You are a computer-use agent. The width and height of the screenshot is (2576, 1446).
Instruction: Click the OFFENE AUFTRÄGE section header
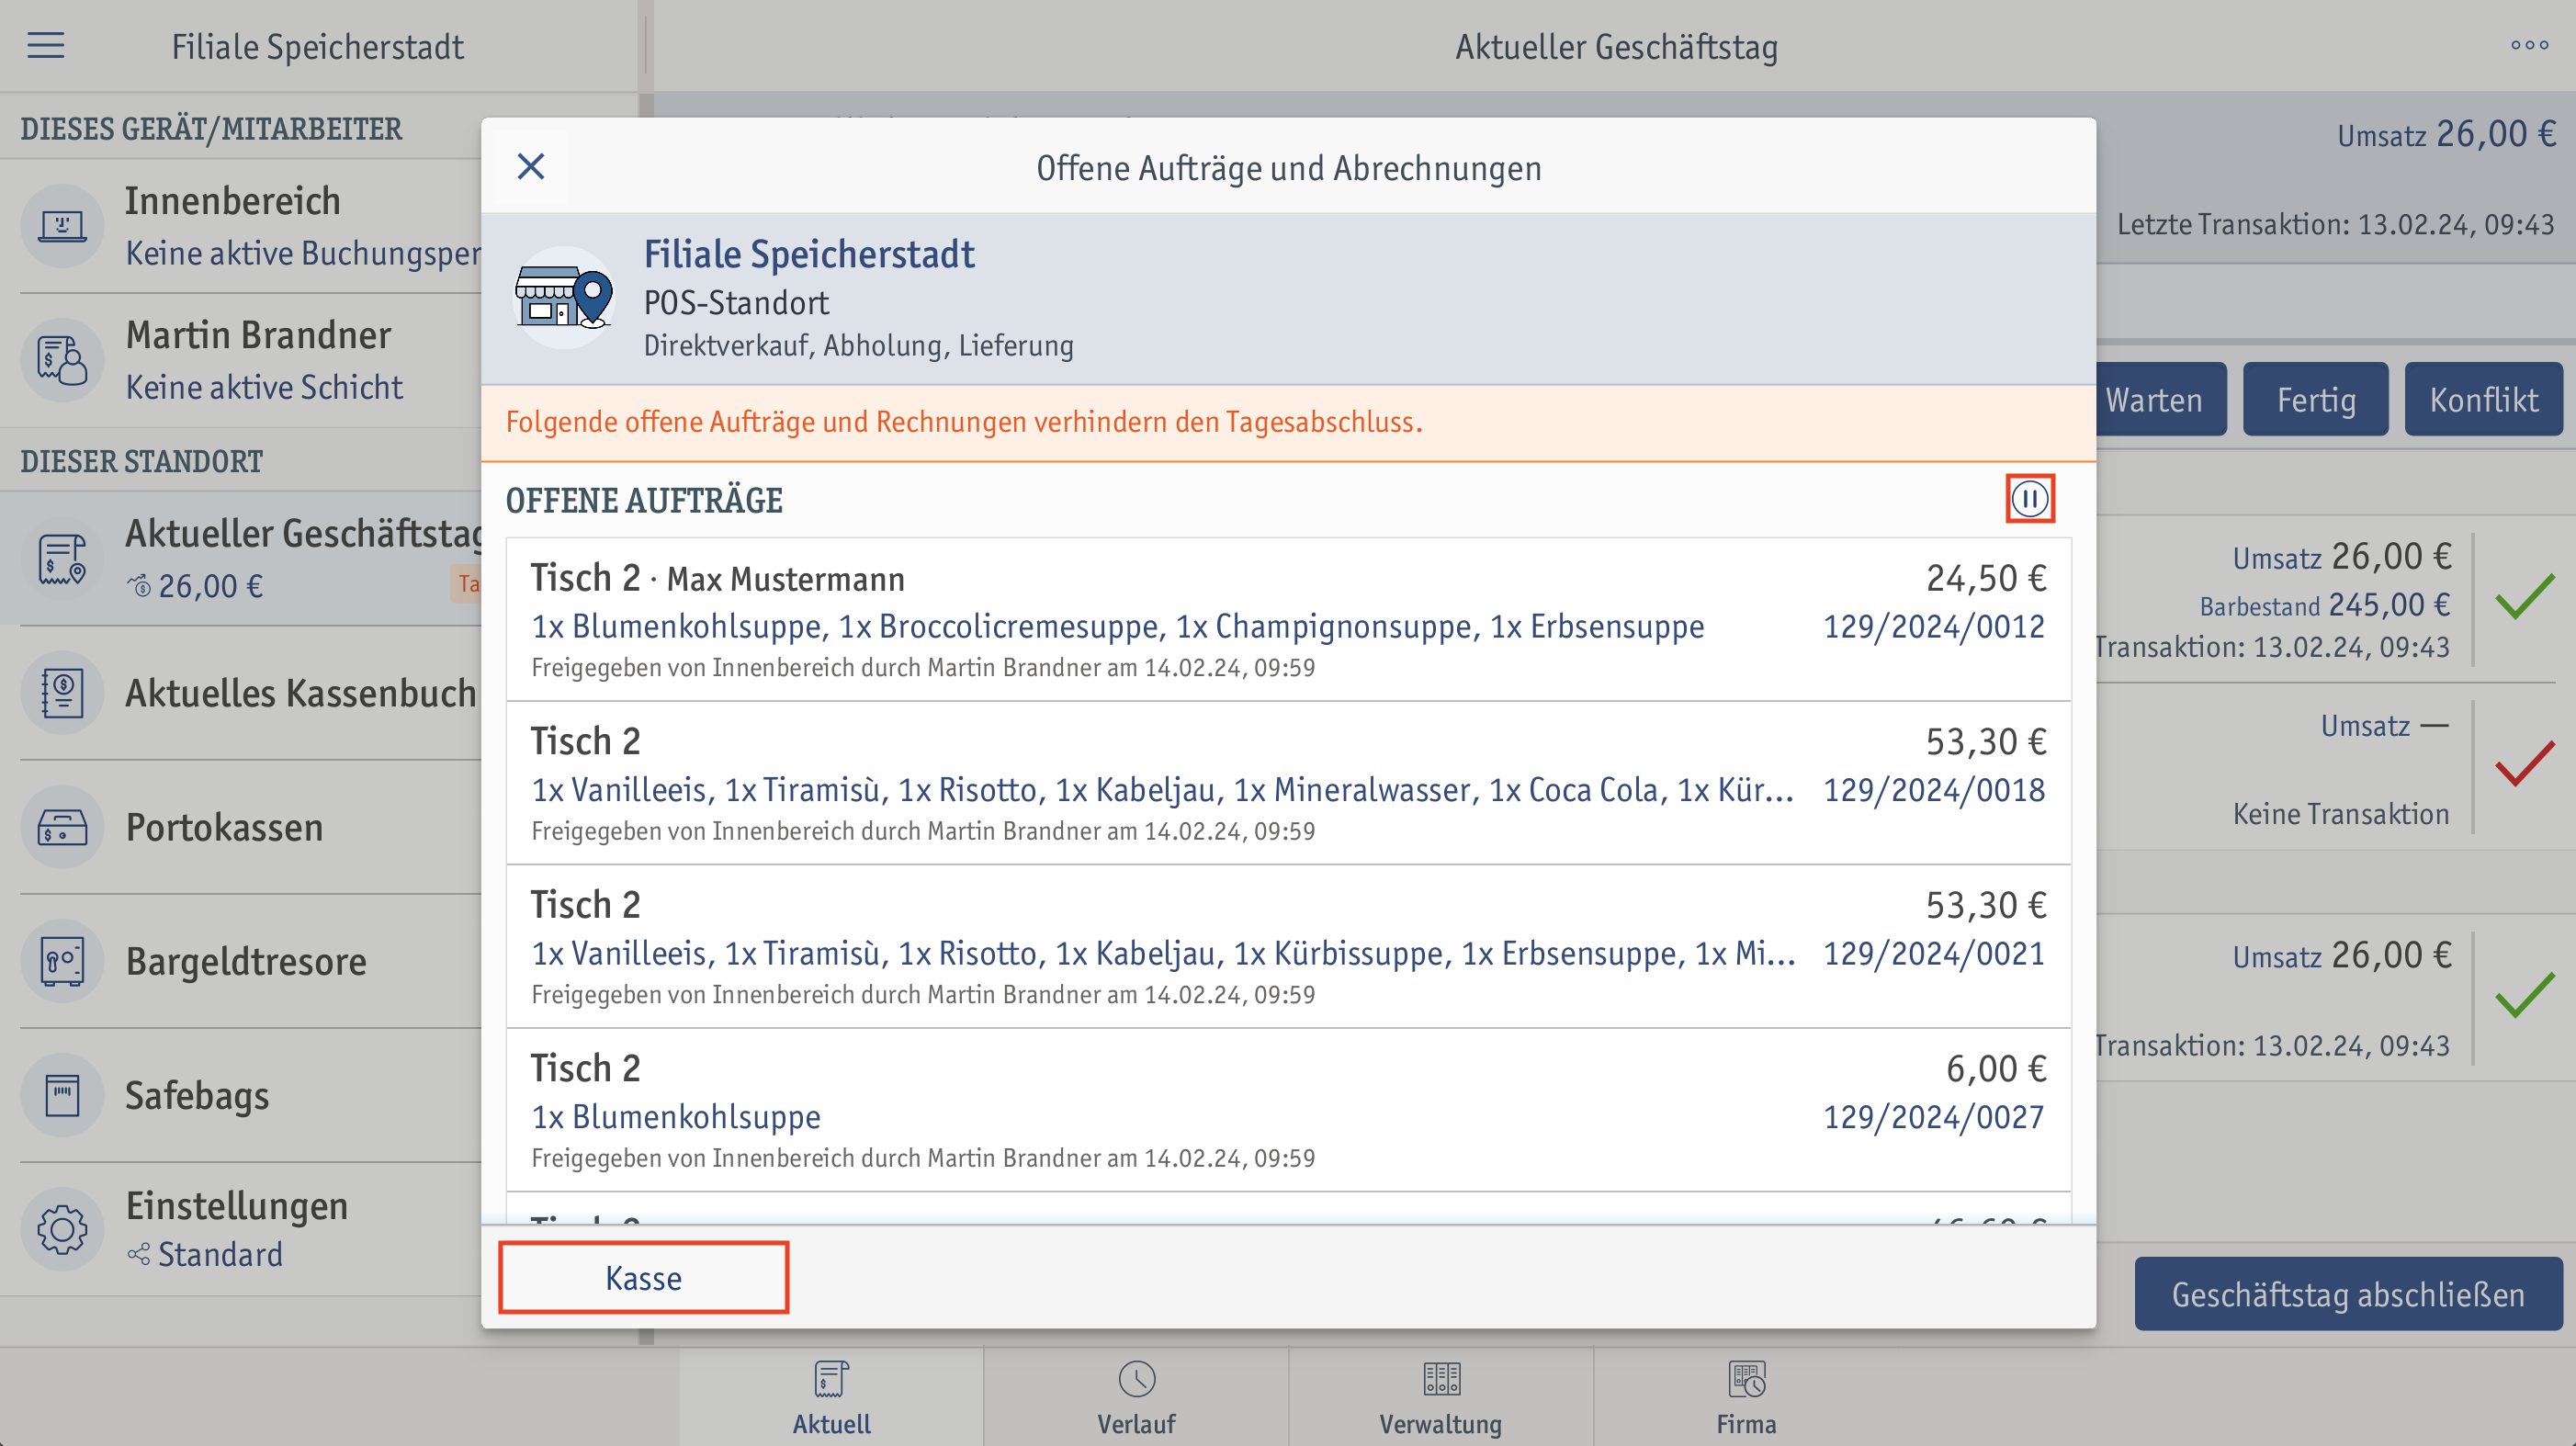[x=644, y=500]
